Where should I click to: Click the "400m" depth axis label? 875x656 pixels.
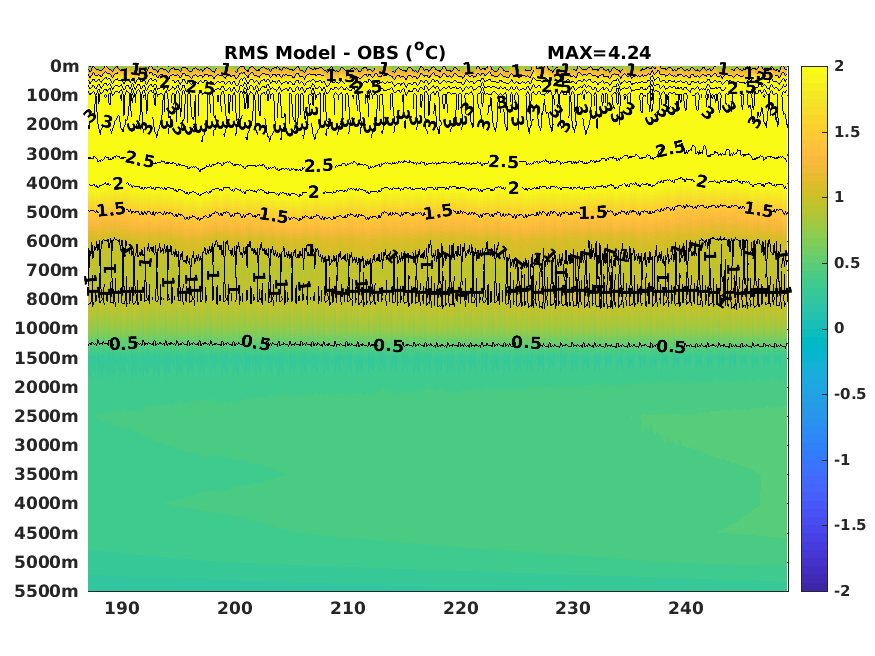pyautogui.click(x=52, y=183)
